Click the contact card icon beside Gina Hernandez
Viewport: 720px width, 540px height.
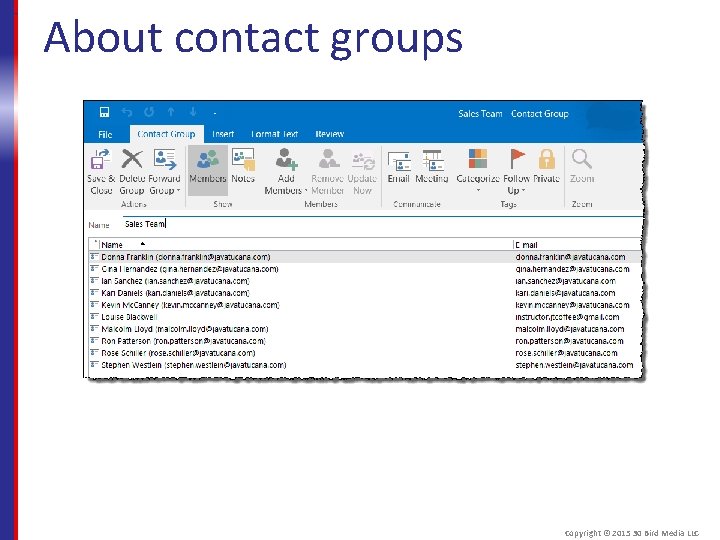pyautogui.click(x=94, y=268)
